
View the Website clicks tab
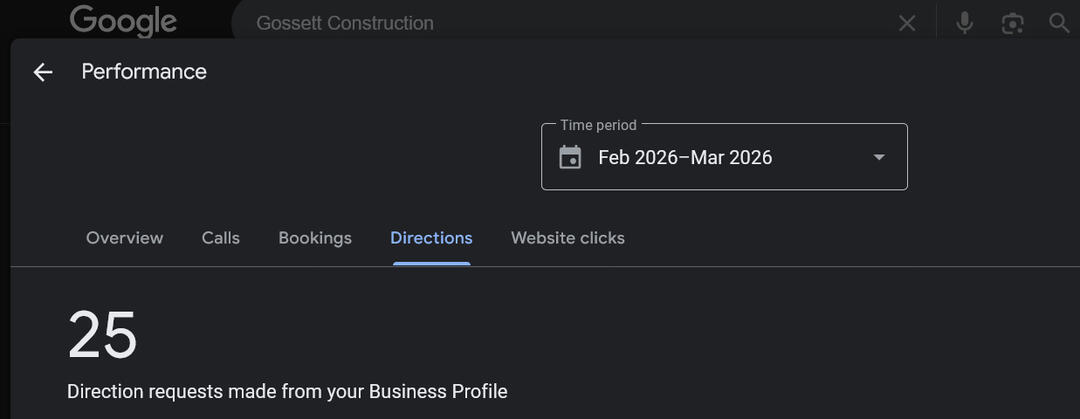[x=567, y=238]
